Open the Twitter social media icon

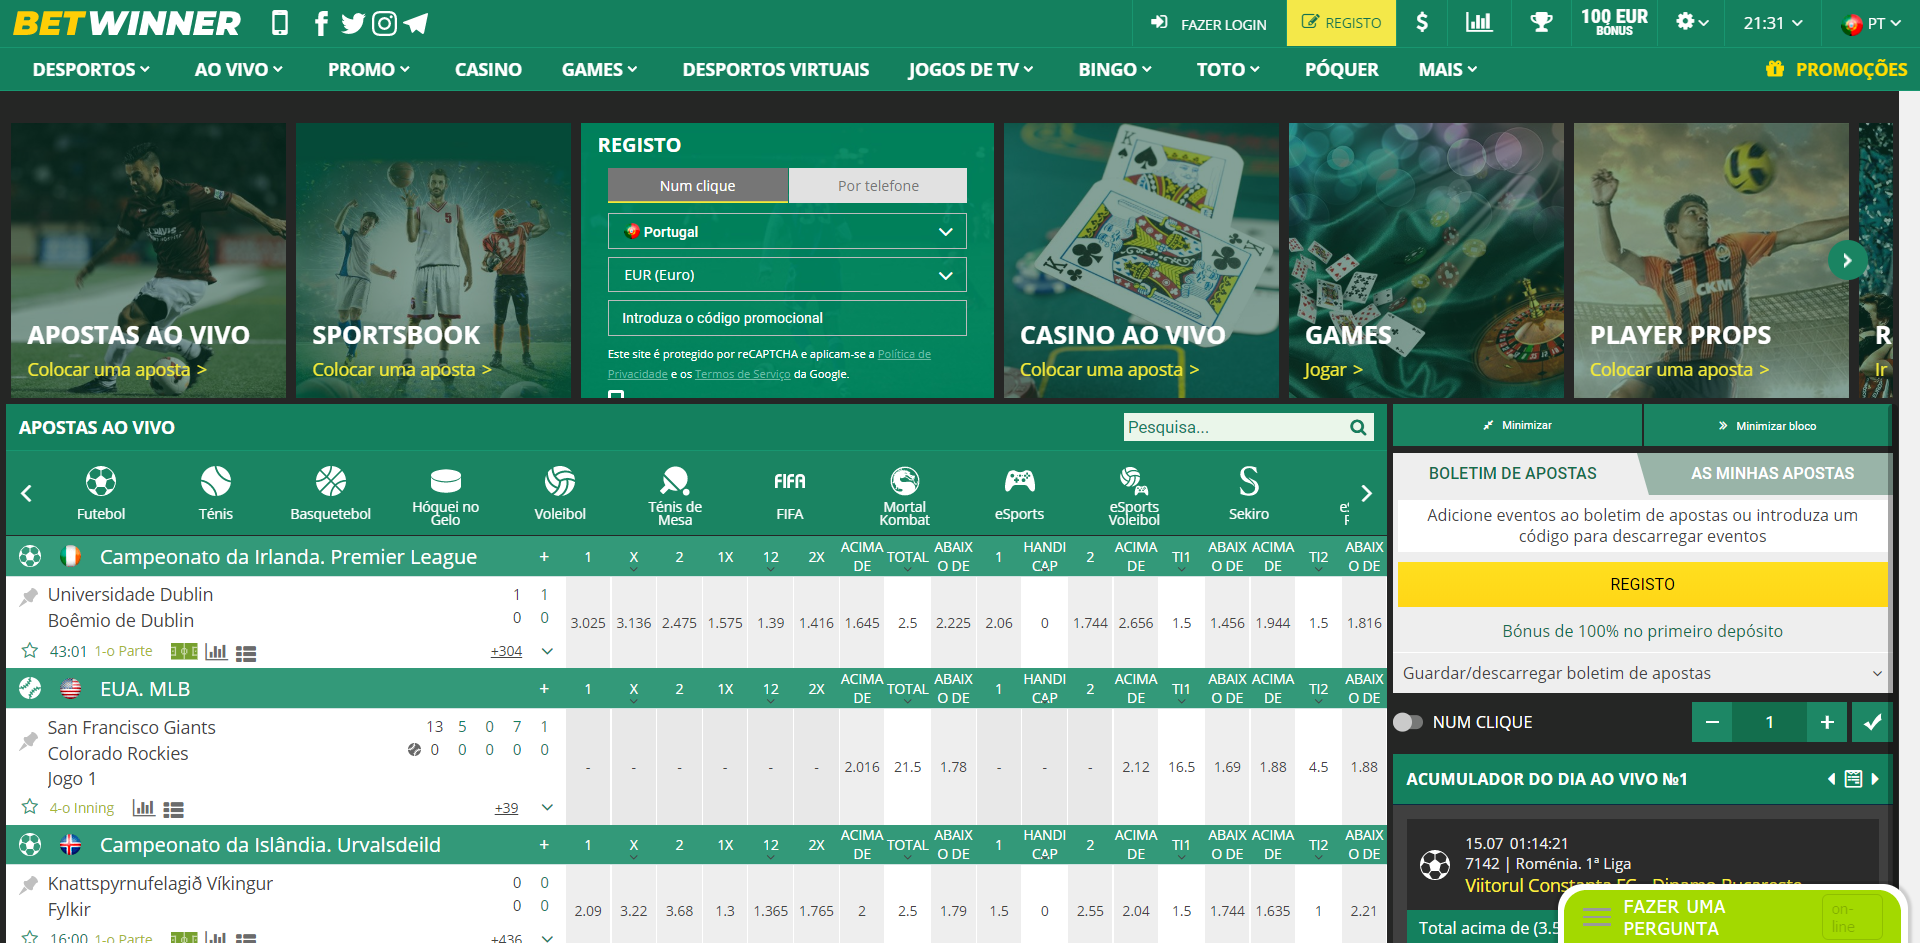352,23
